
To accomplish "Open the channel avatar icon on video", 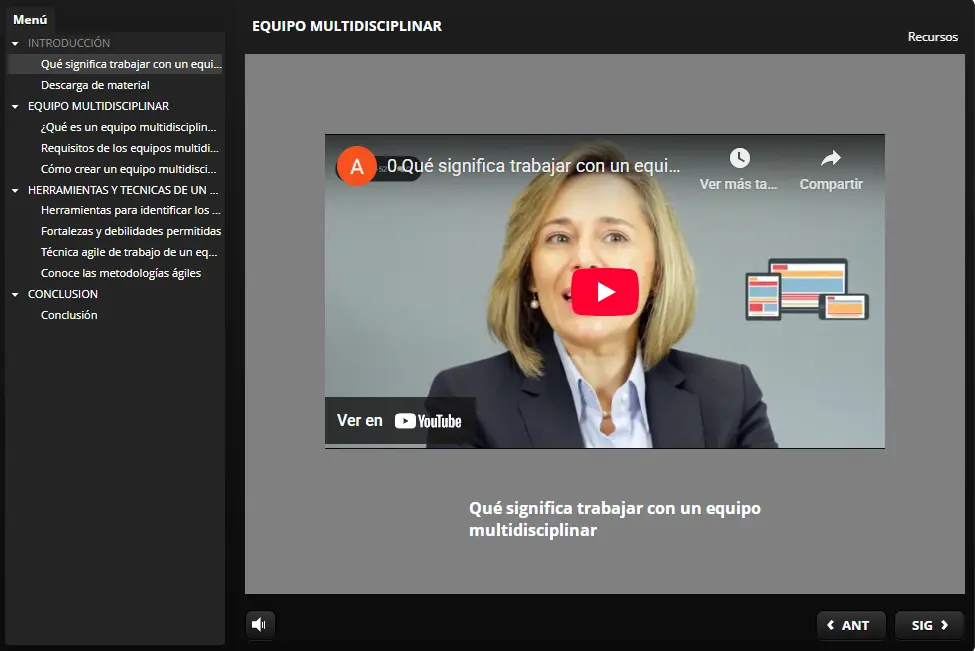I will point(357,166).
